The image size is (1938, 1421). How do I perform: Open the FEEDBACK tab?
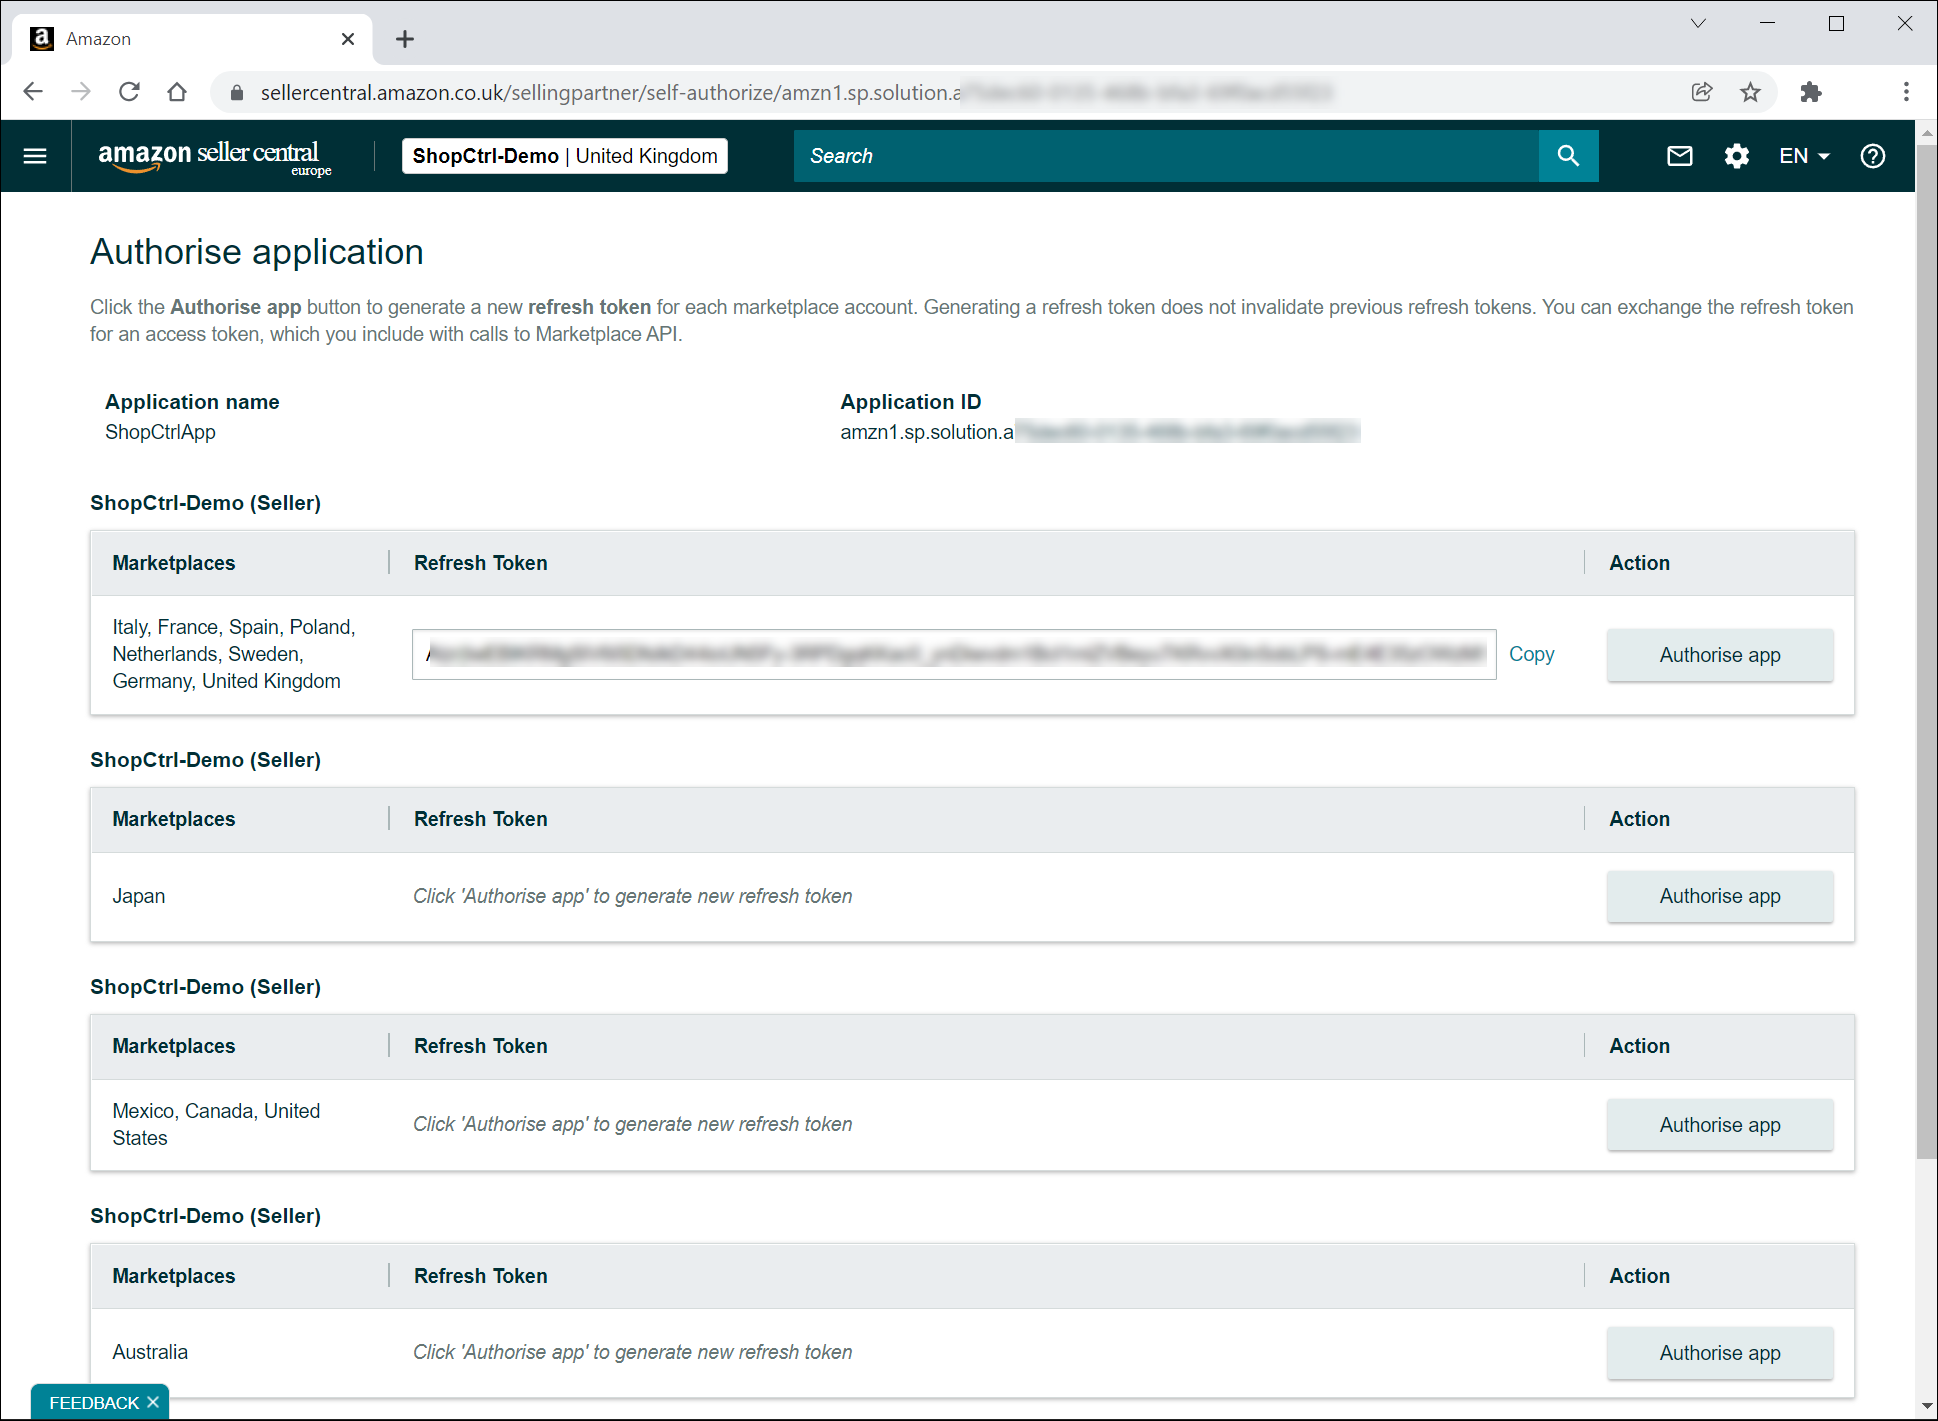[94, 1403]
